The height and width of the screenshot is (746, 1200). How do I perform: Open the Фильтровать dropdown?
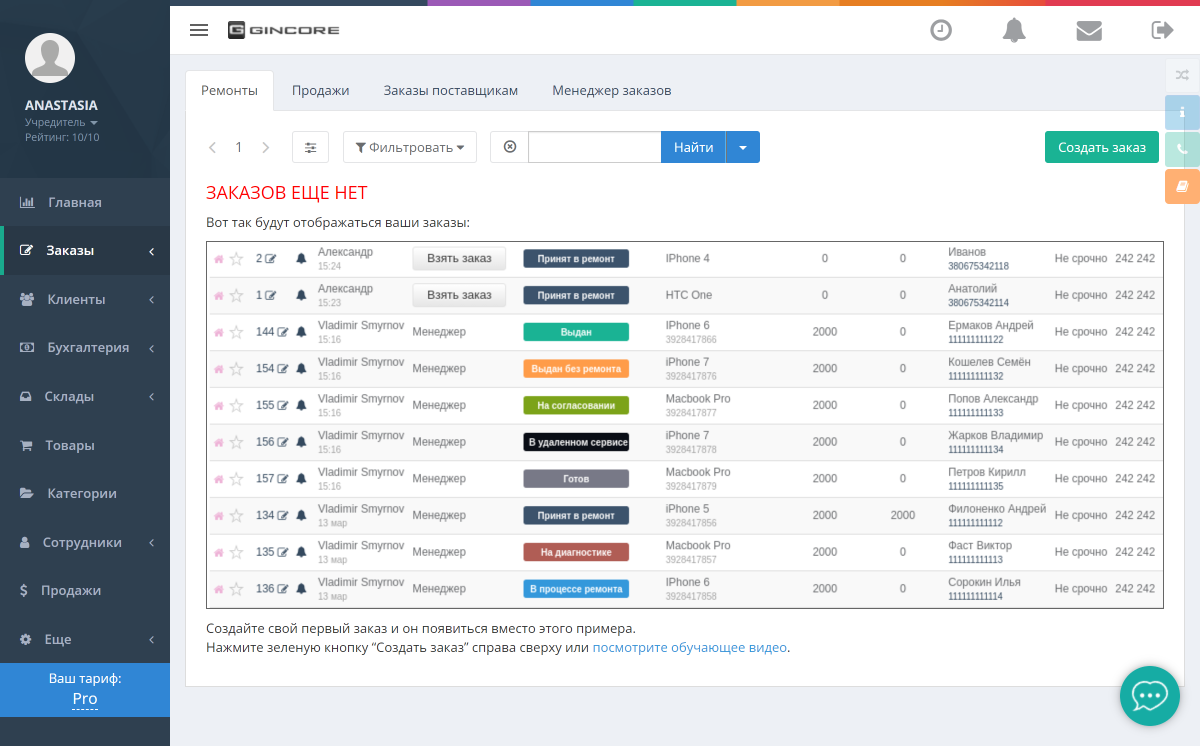(x=410, y=147)
